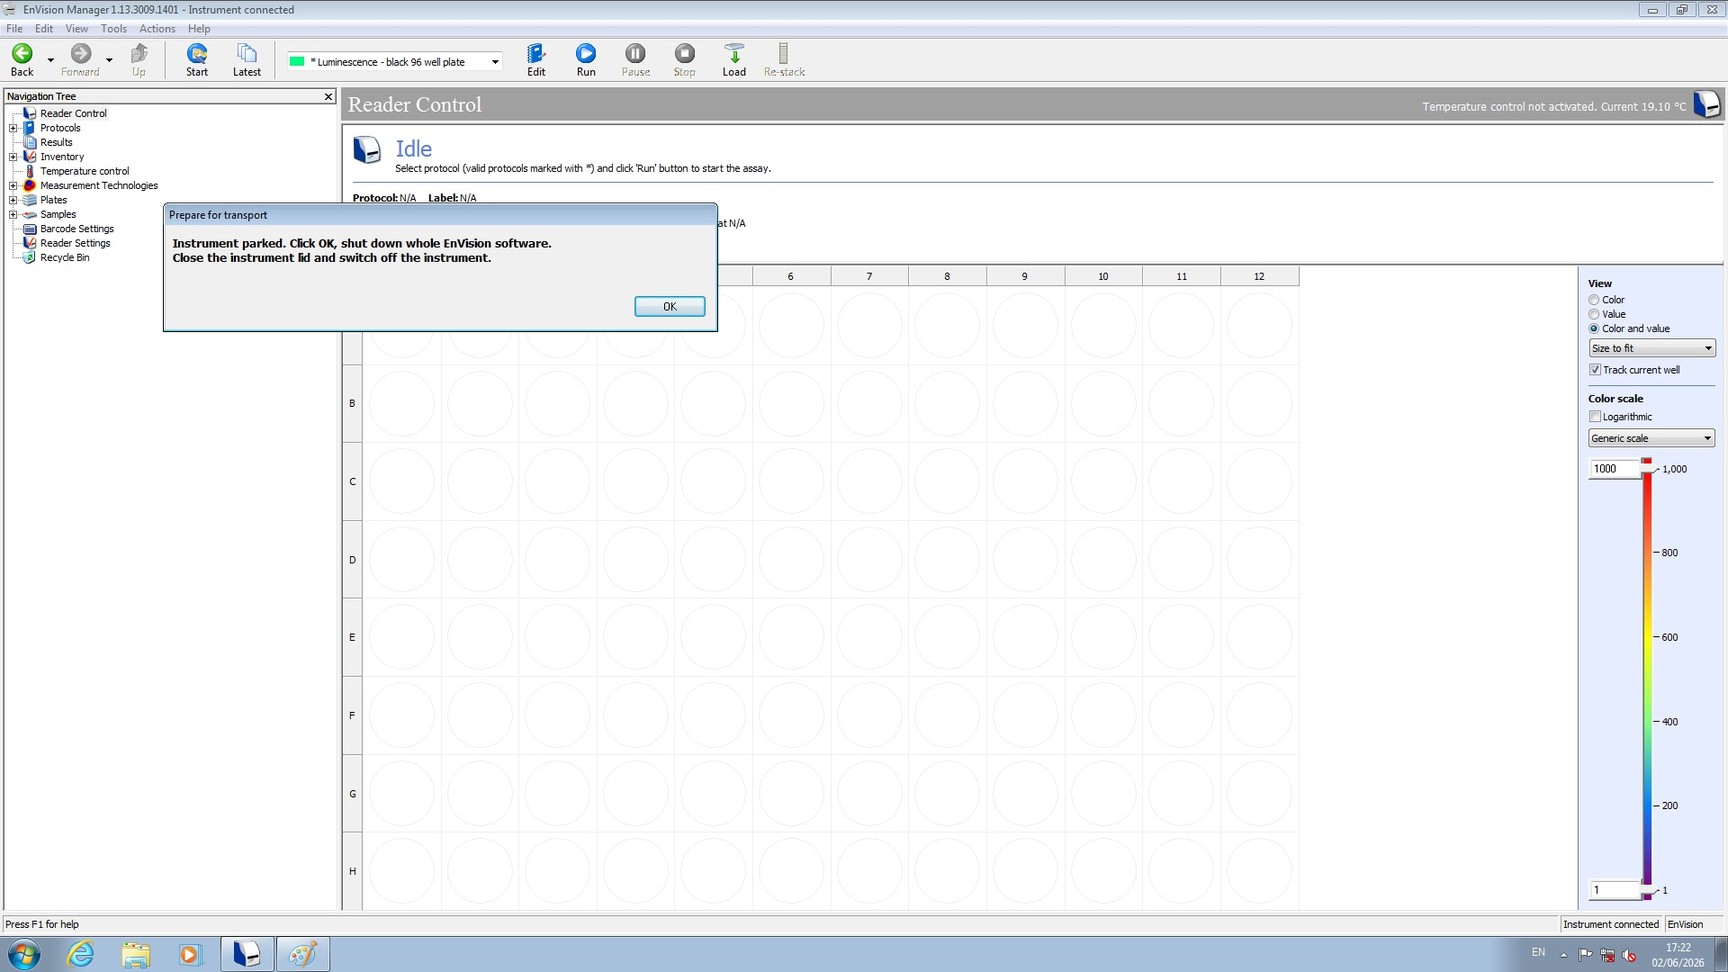Expand the Plates tree node

pyautogui.click(x=13, y=200)
